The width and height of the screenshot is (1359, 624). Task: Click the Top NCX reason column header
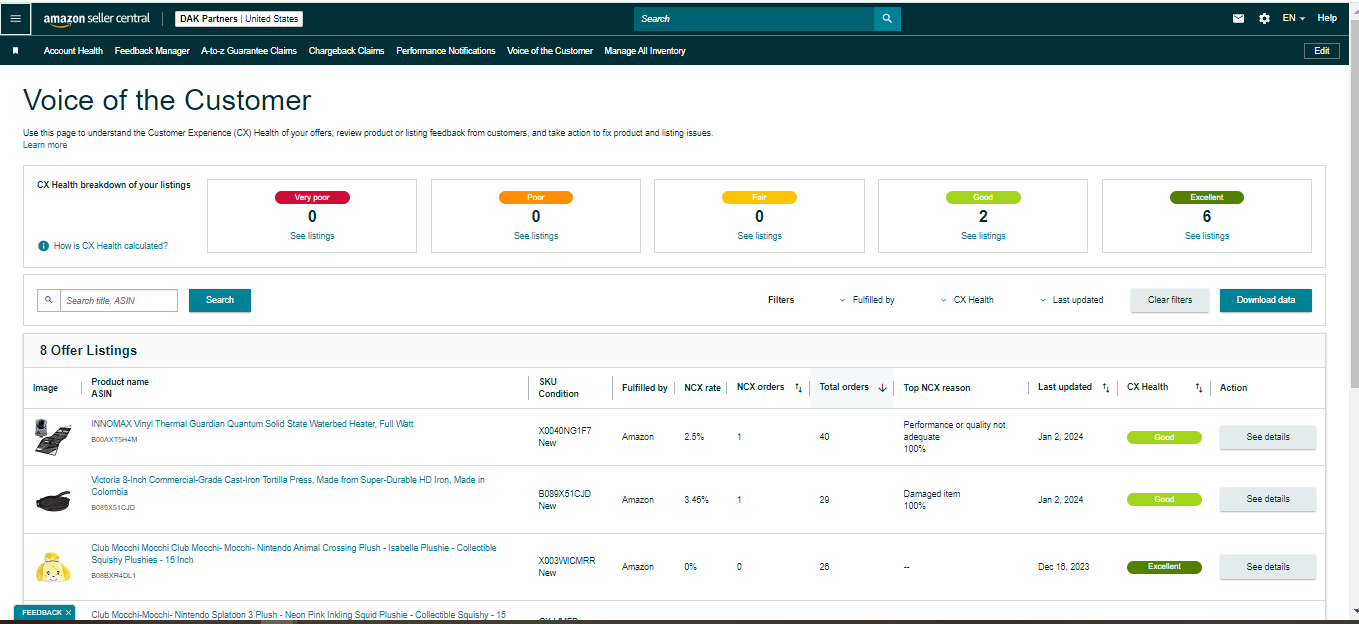tap(937, 388)
